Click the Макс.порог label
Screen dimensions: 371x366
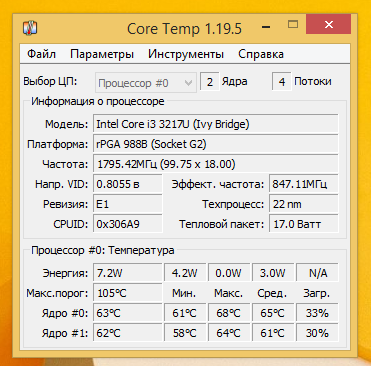[x=57, y=294]
